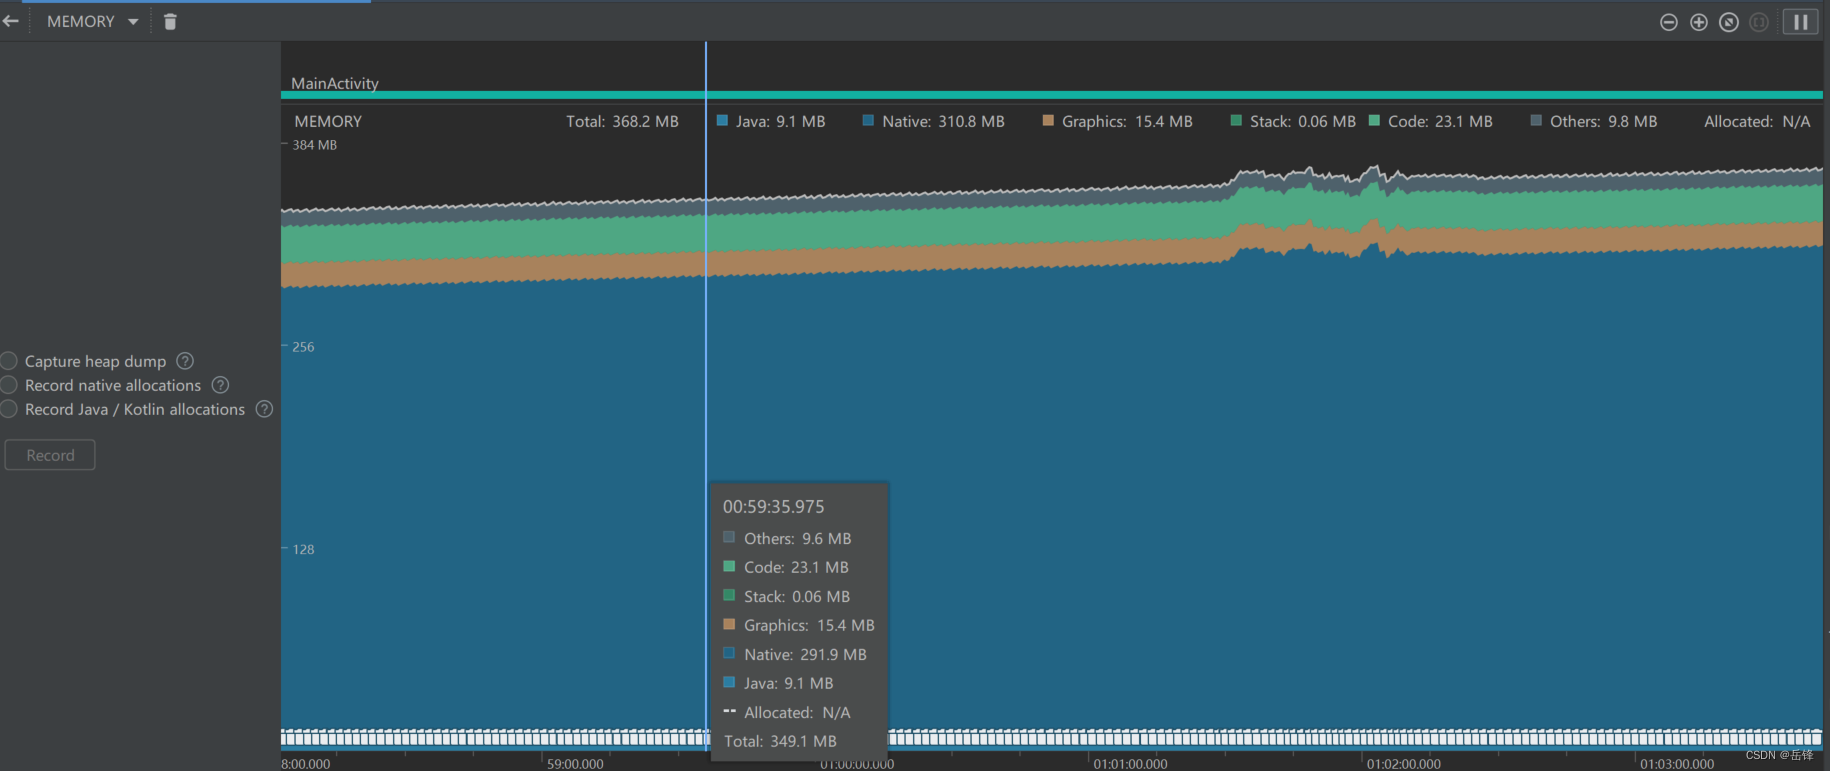Click the 'Allocated: N/A' legend text

coord(1757,121)
